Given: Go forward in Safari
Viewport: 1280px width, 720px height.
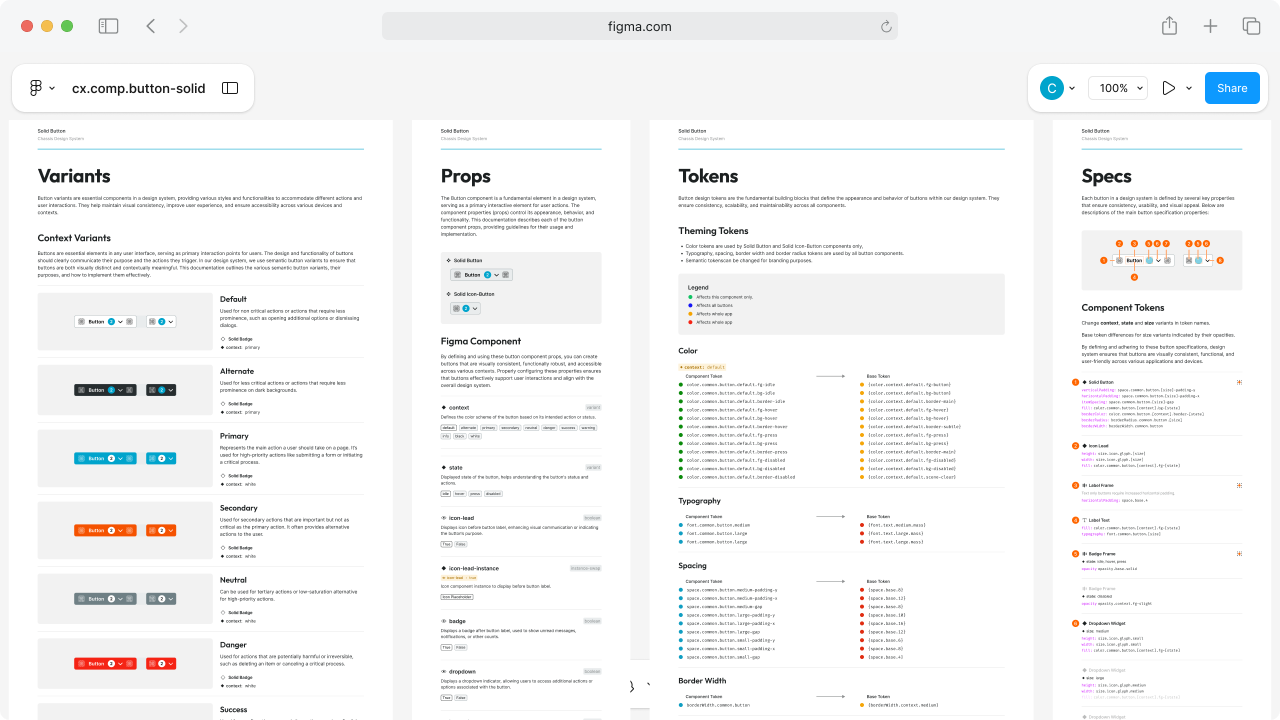Looking at the screenshot, I should 183,26.
